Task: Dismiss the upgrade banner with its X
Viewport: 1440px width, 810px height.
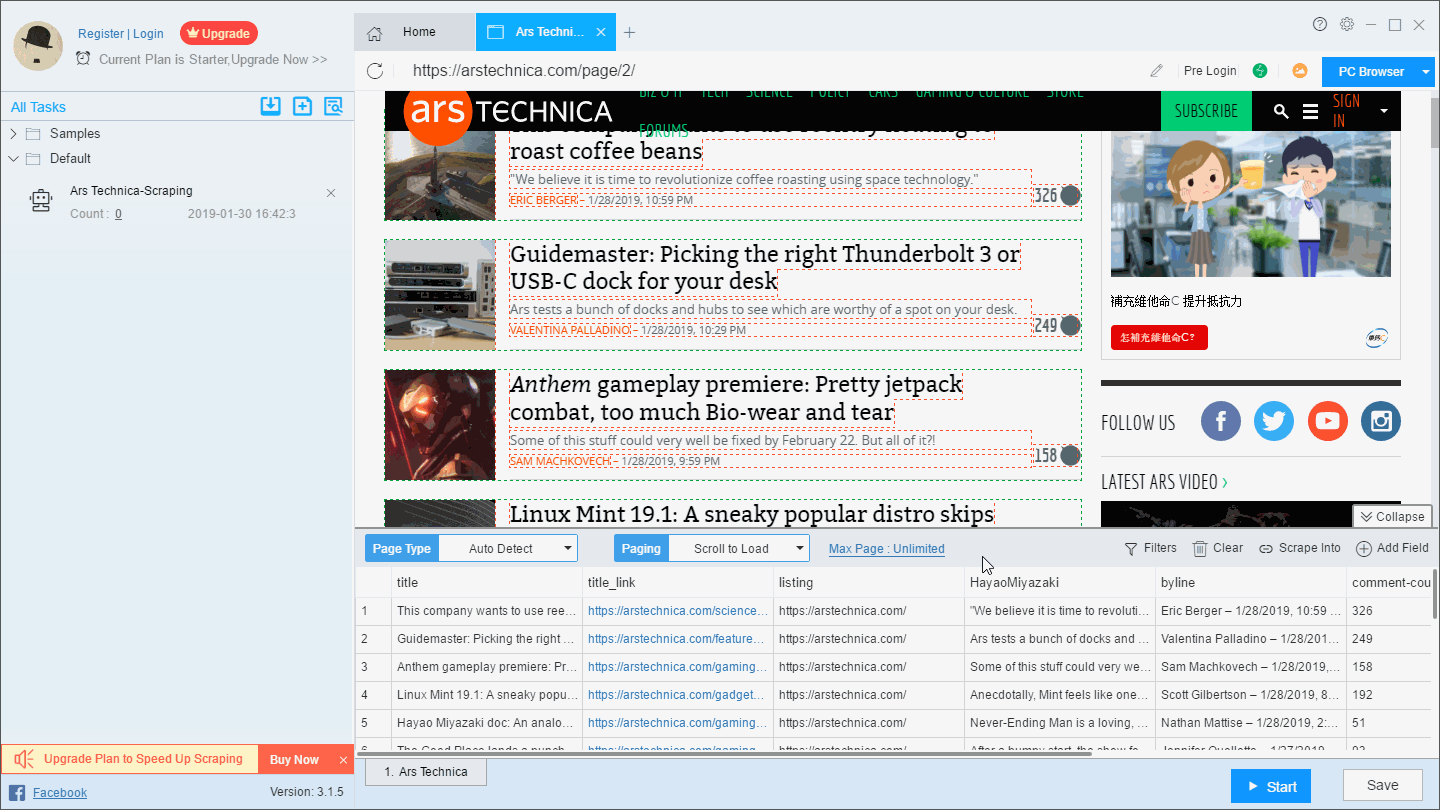Action: click(x=343, y=760)
